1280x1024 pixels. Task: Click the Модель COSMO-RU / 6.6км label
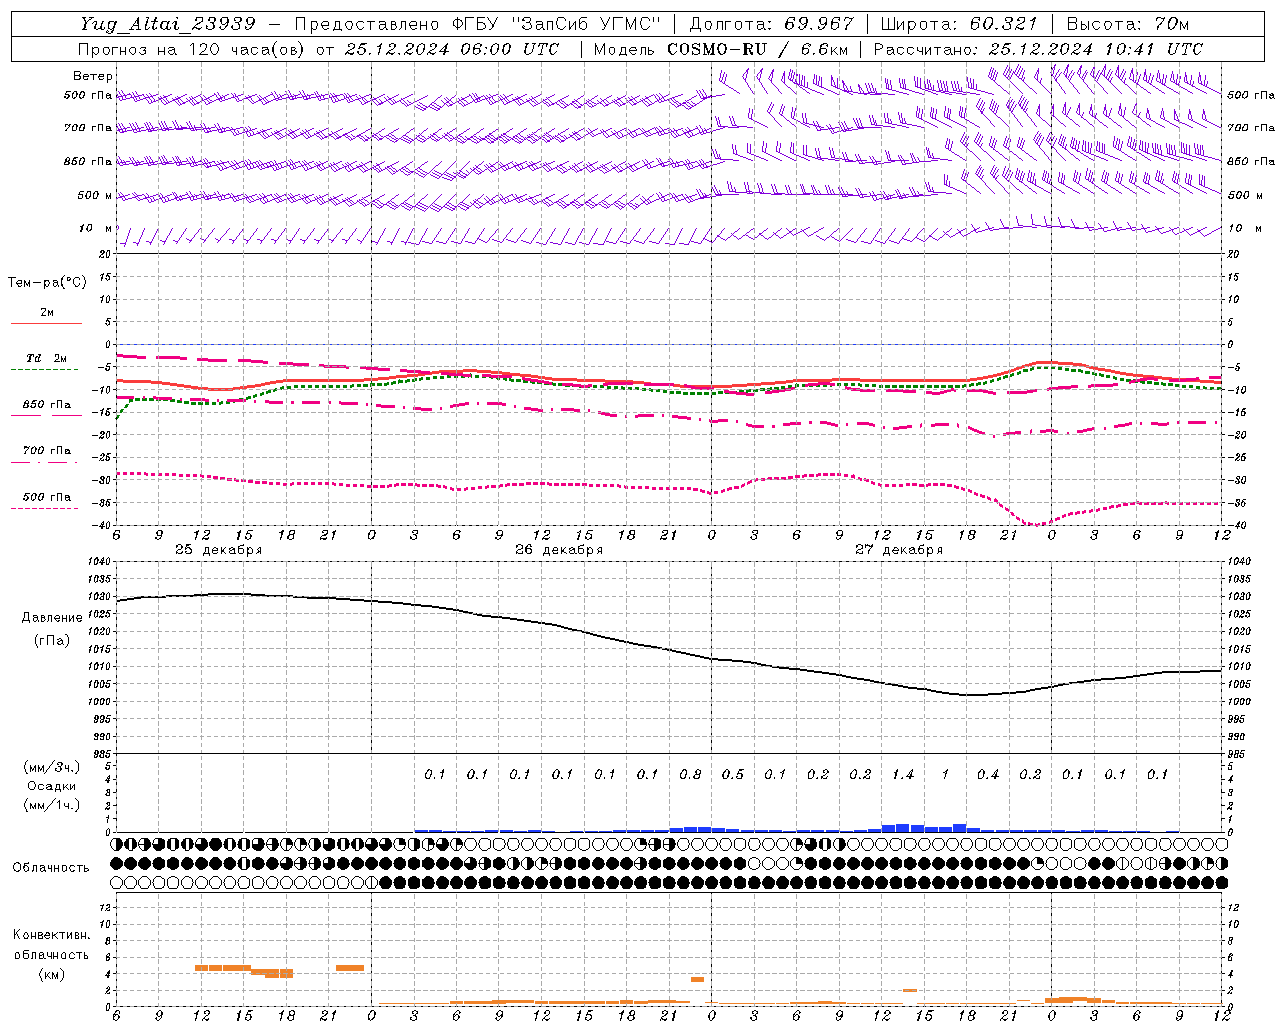coord(721,49)
